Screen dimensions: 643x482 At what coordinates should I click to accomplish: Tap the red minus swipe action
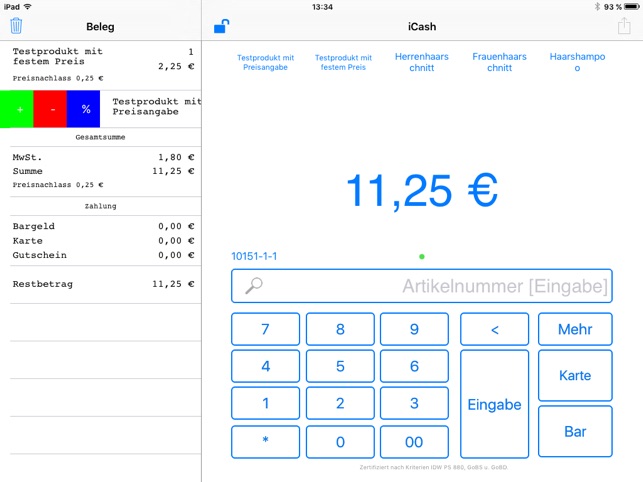pos(50,109)
